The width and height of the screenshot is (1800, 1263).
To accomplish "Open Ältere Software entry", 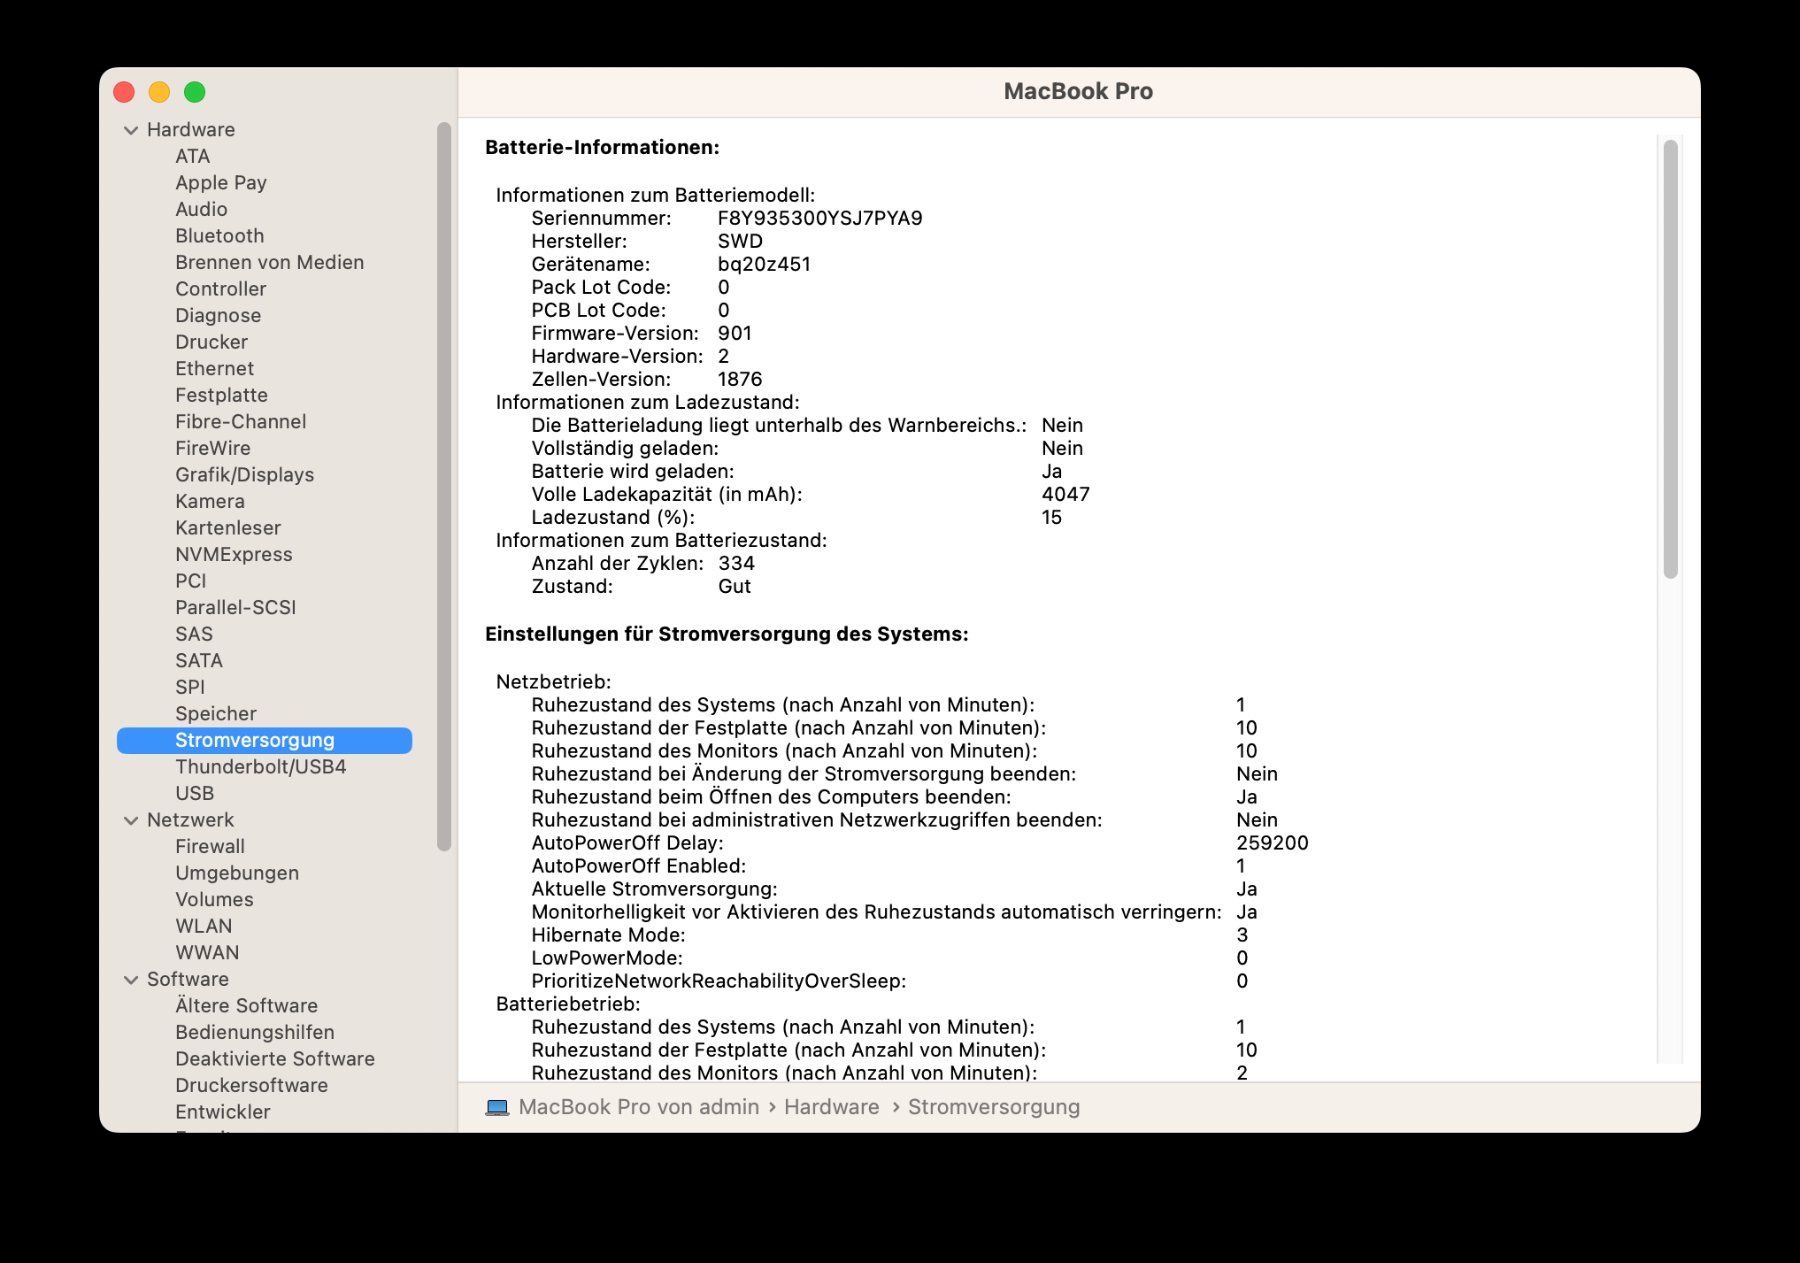I will click(247, 1005).
